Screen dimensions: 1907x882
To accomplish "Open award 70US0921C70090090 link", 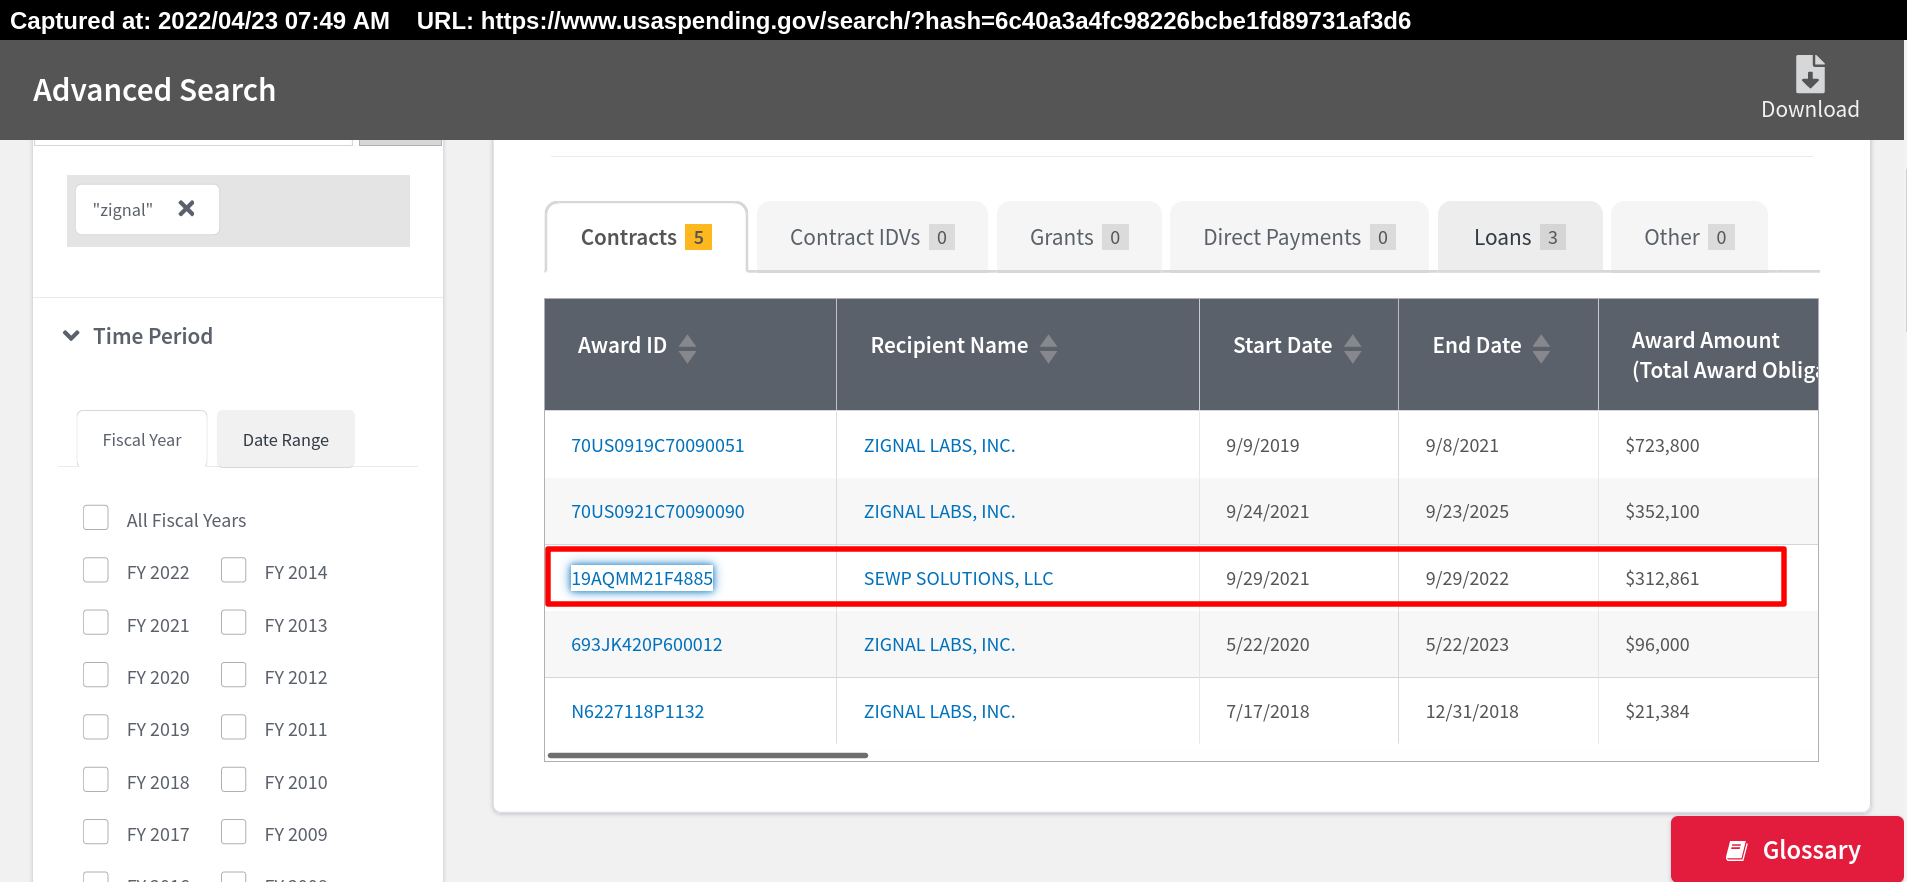I will point(658,511).
